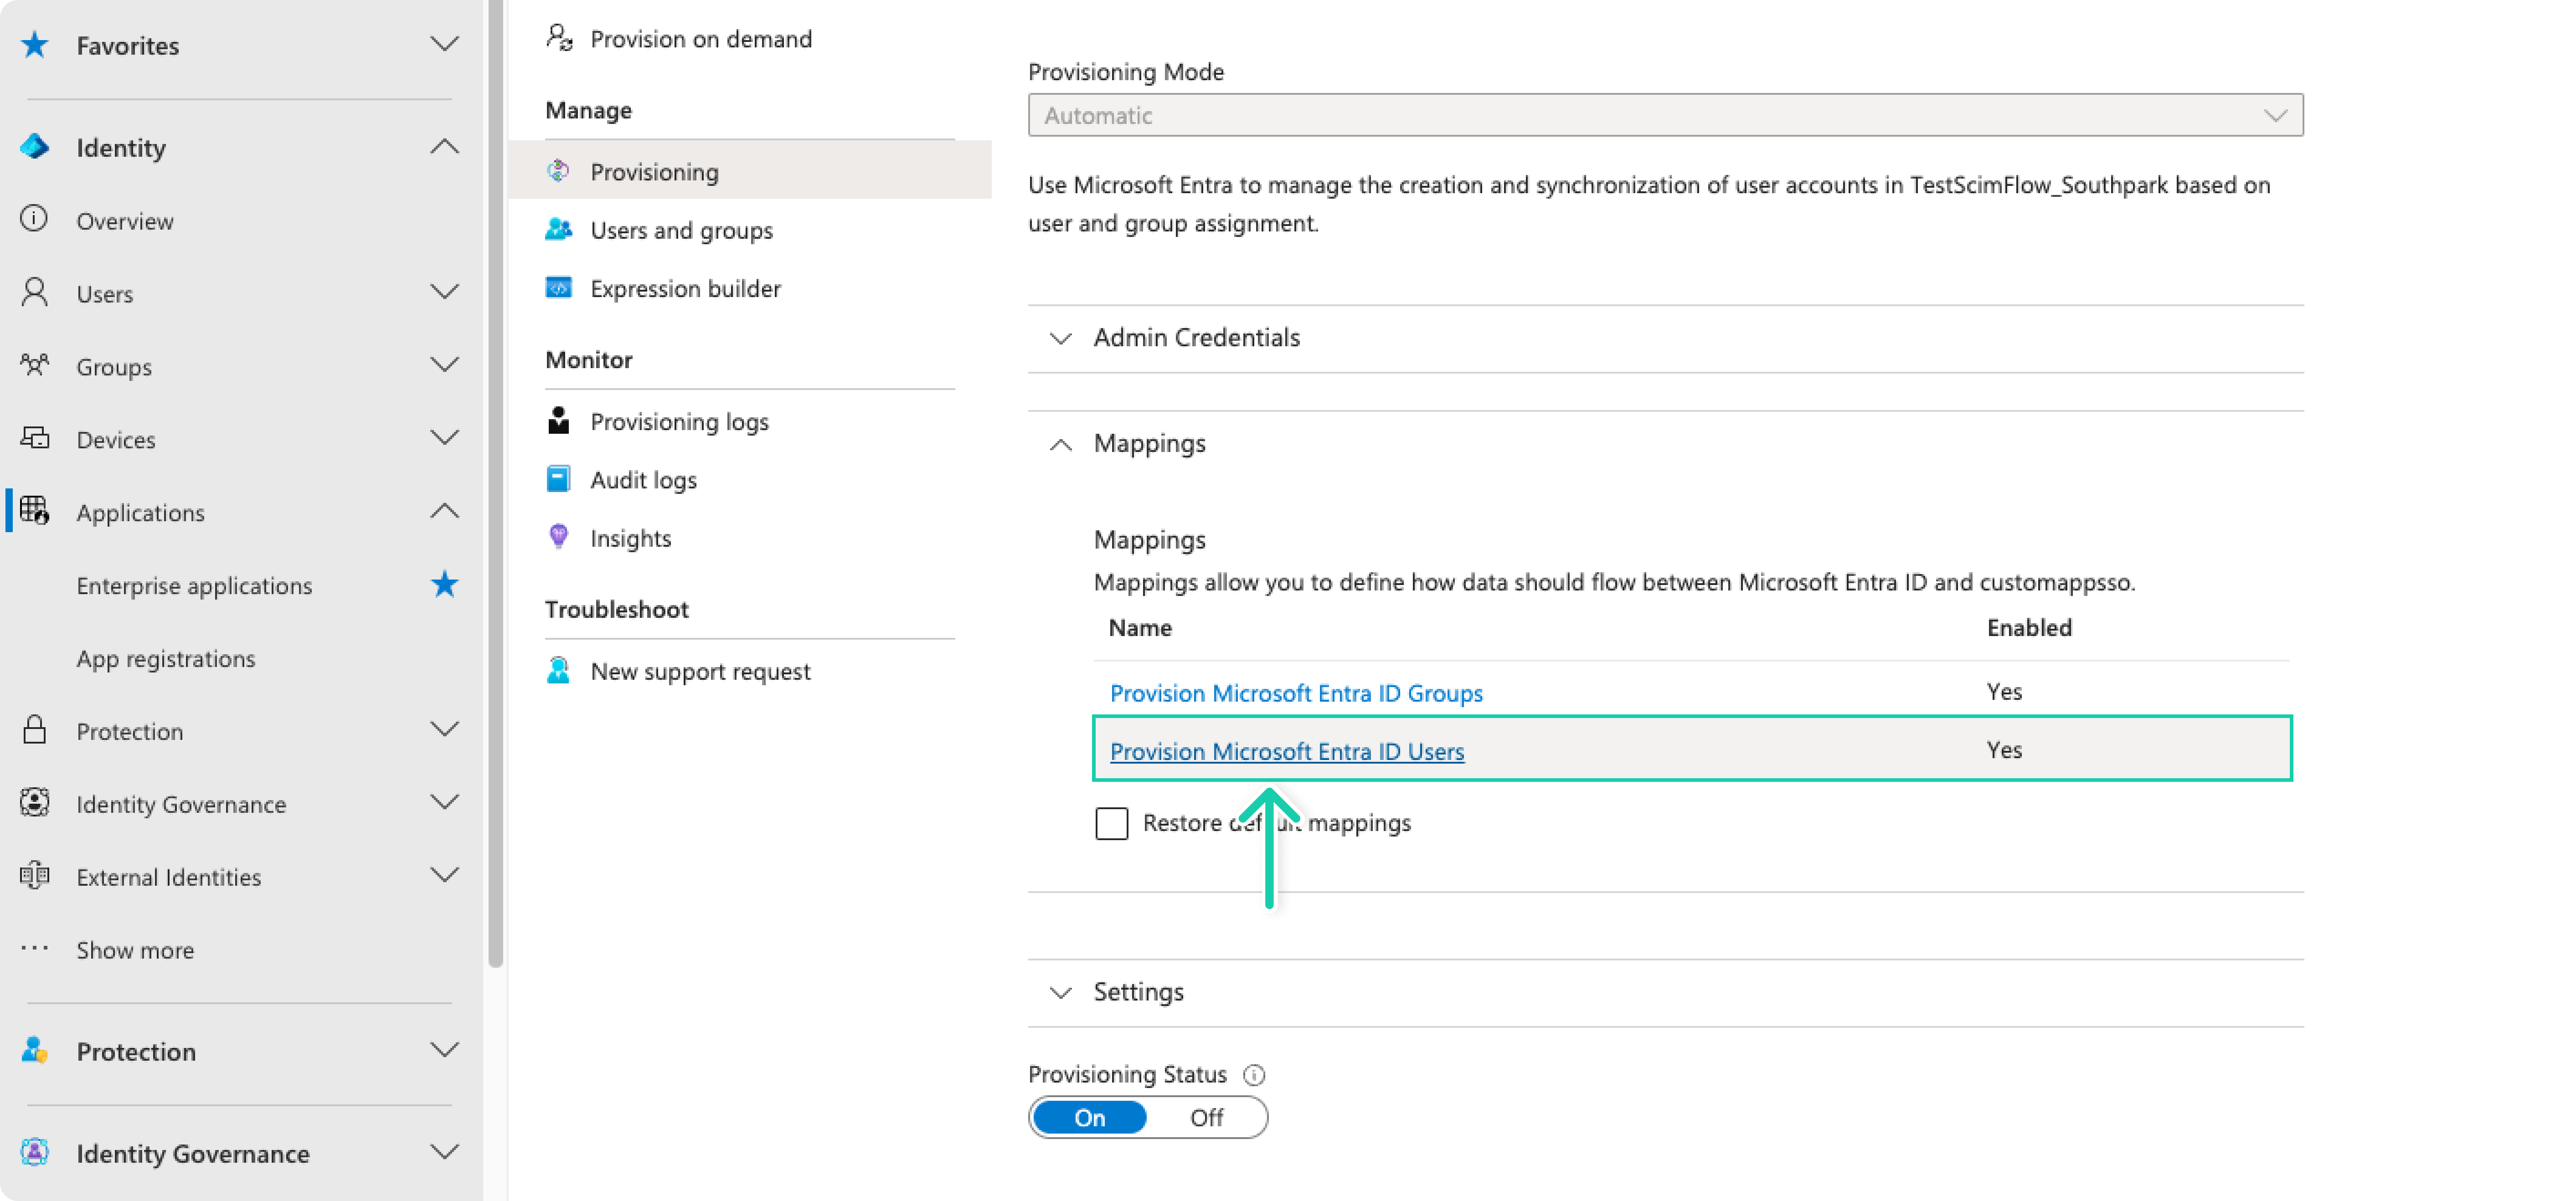Expand the Users sidebar chevron
The width and height of the screenshot is (2576, 1201).
click(445, 292)
